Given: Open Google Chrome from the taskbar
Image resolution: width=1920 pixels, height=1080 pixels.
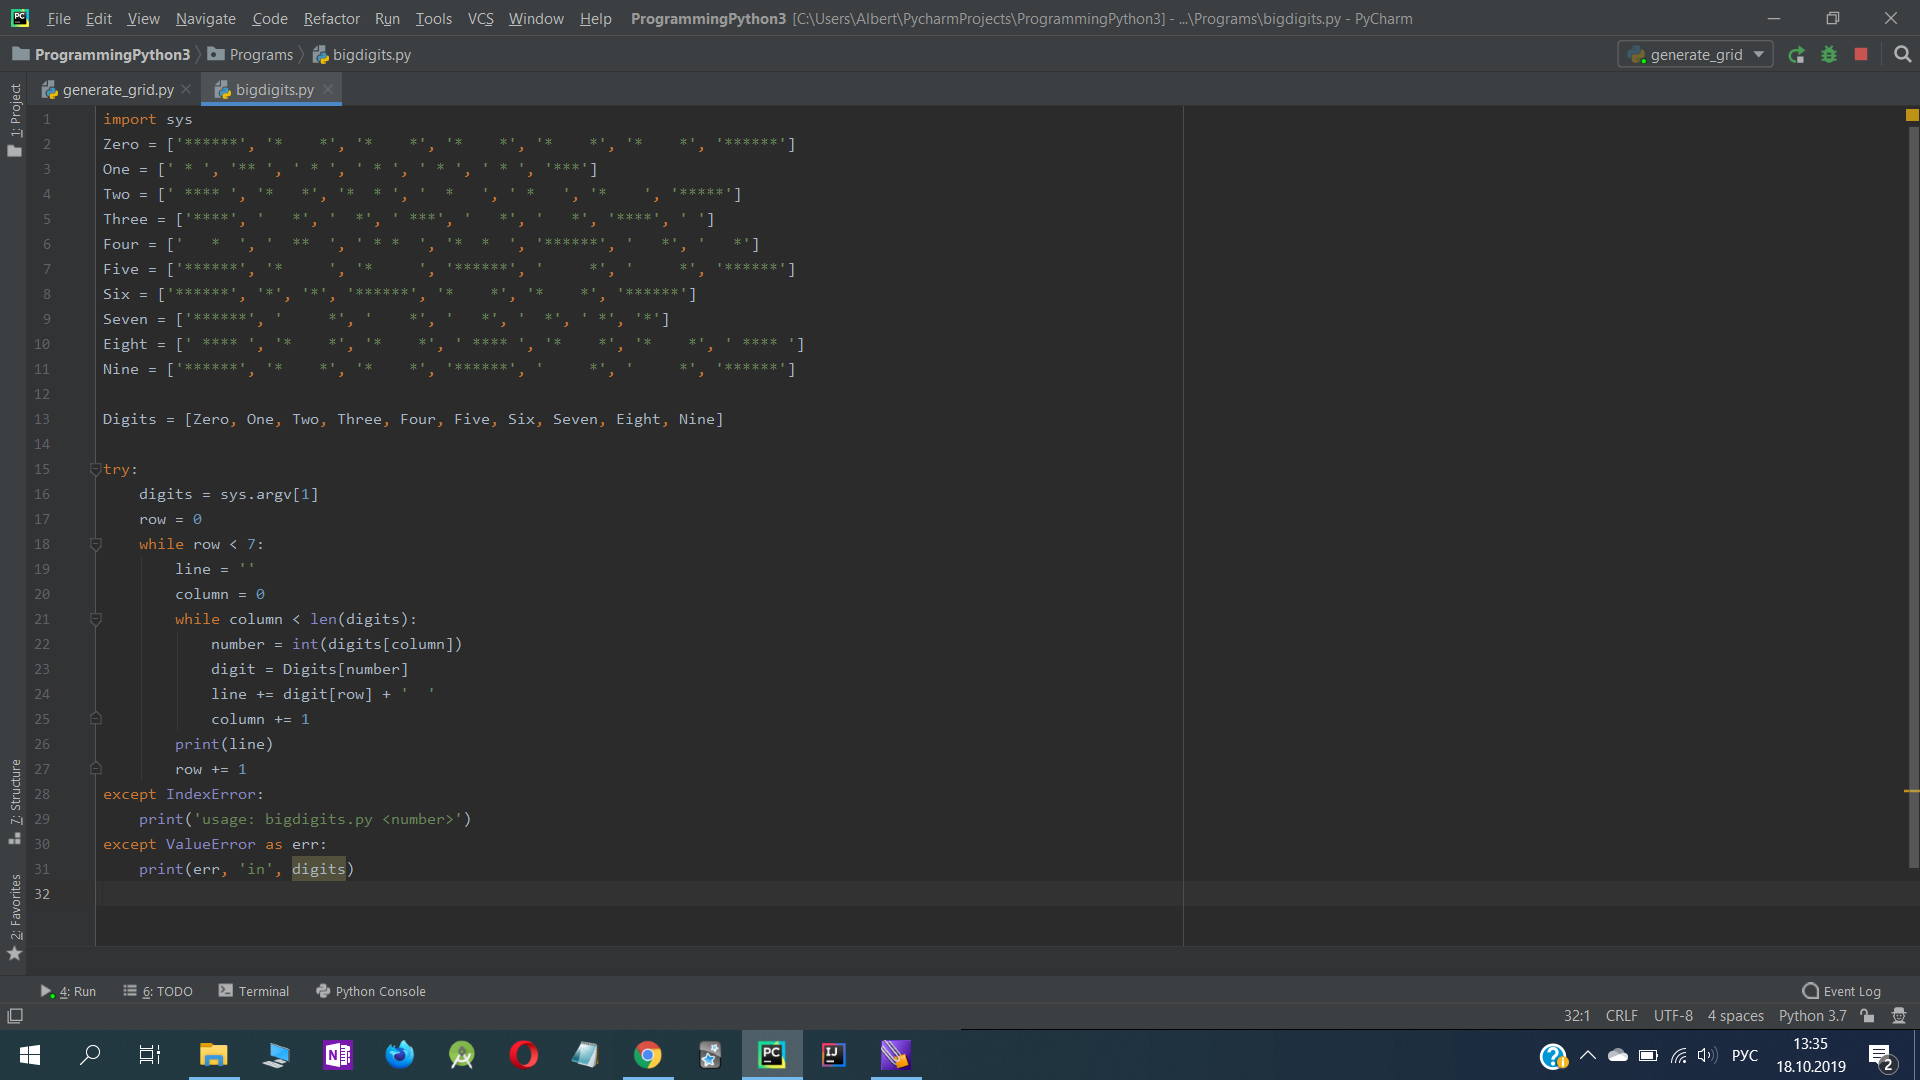Looking at the screenshot, I should click(x=648, y=1055).
